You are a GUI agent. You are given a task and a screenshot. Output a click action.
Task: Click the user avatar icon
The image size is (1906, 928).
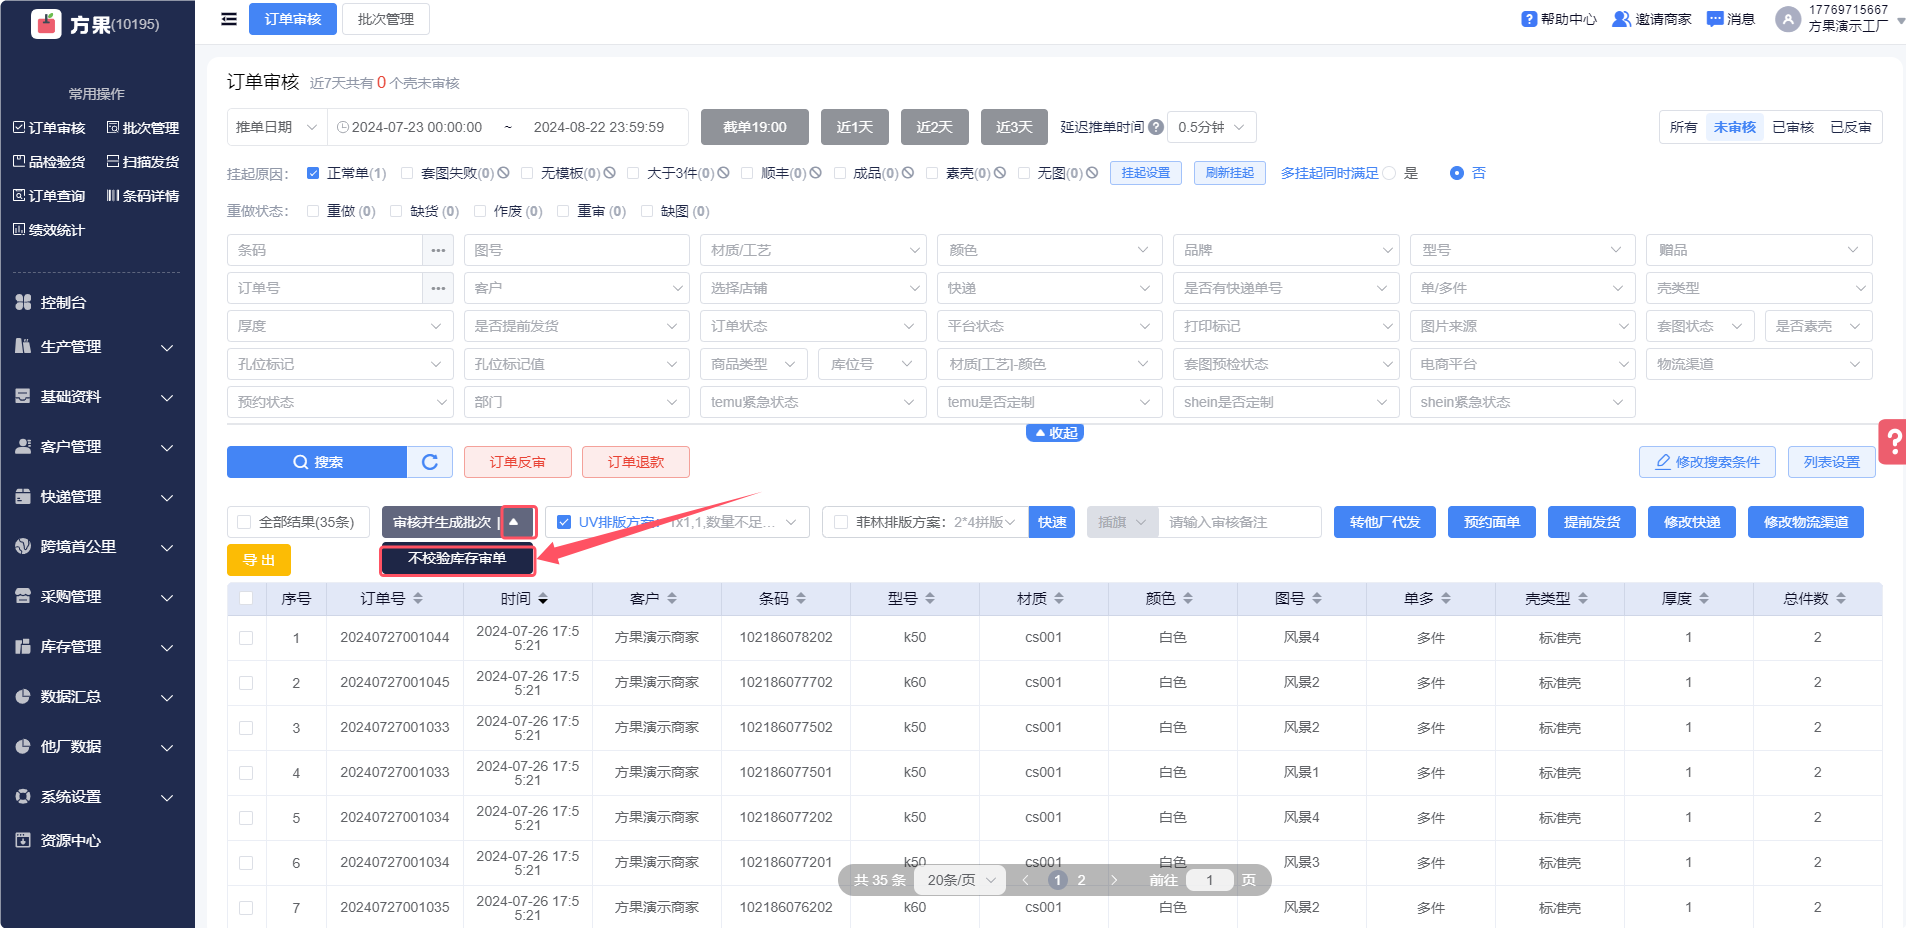click(x=1787, y=19)
